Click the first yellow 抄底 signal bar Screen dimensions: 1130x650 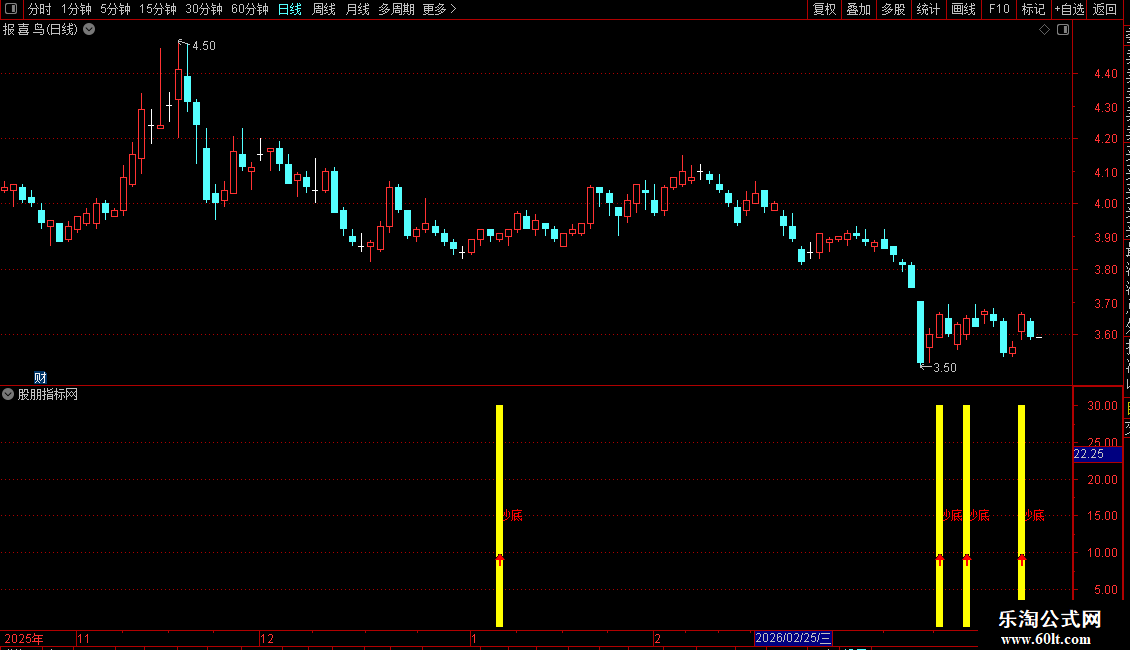point(499,515)
